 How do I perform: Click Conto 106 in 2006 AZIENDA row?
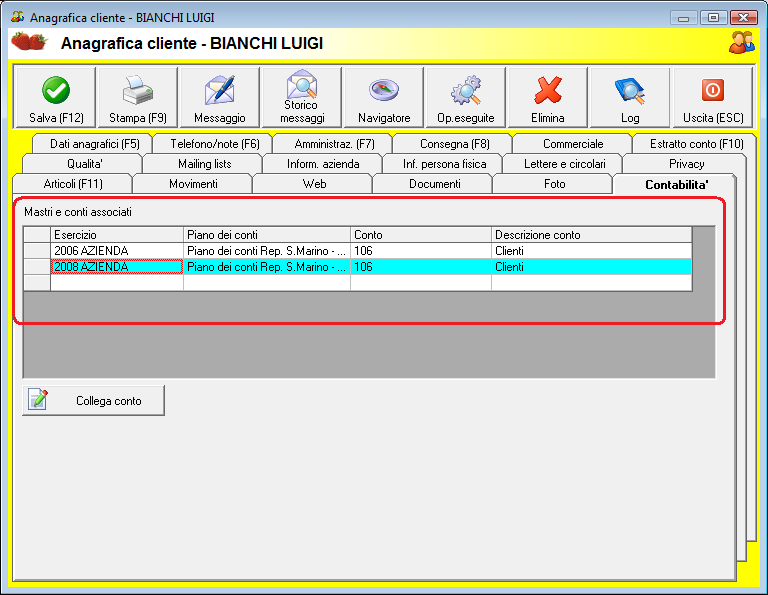point(421,251)
